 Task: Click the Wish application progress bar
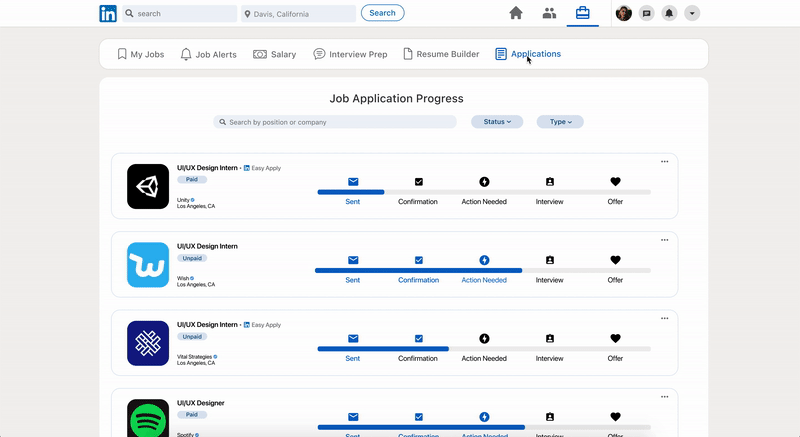click(483, 271)
